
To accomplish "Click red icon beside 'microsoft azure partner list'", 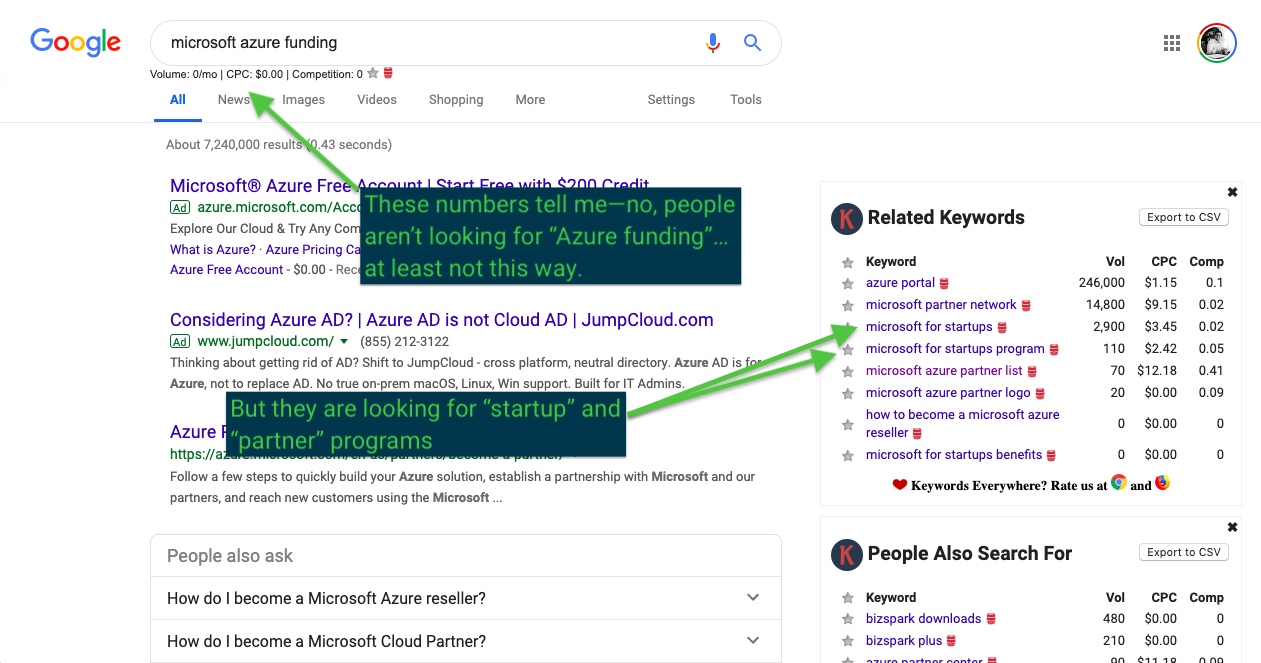I will (x=1032, y=372).
